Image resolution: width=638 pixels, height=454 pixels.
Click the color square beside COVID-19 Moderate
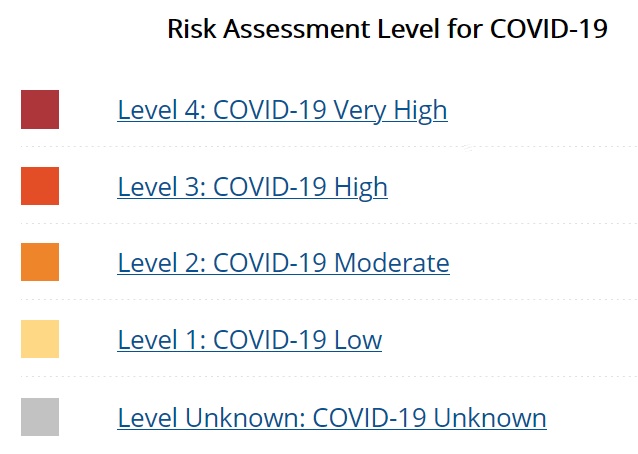click(40, 262)
